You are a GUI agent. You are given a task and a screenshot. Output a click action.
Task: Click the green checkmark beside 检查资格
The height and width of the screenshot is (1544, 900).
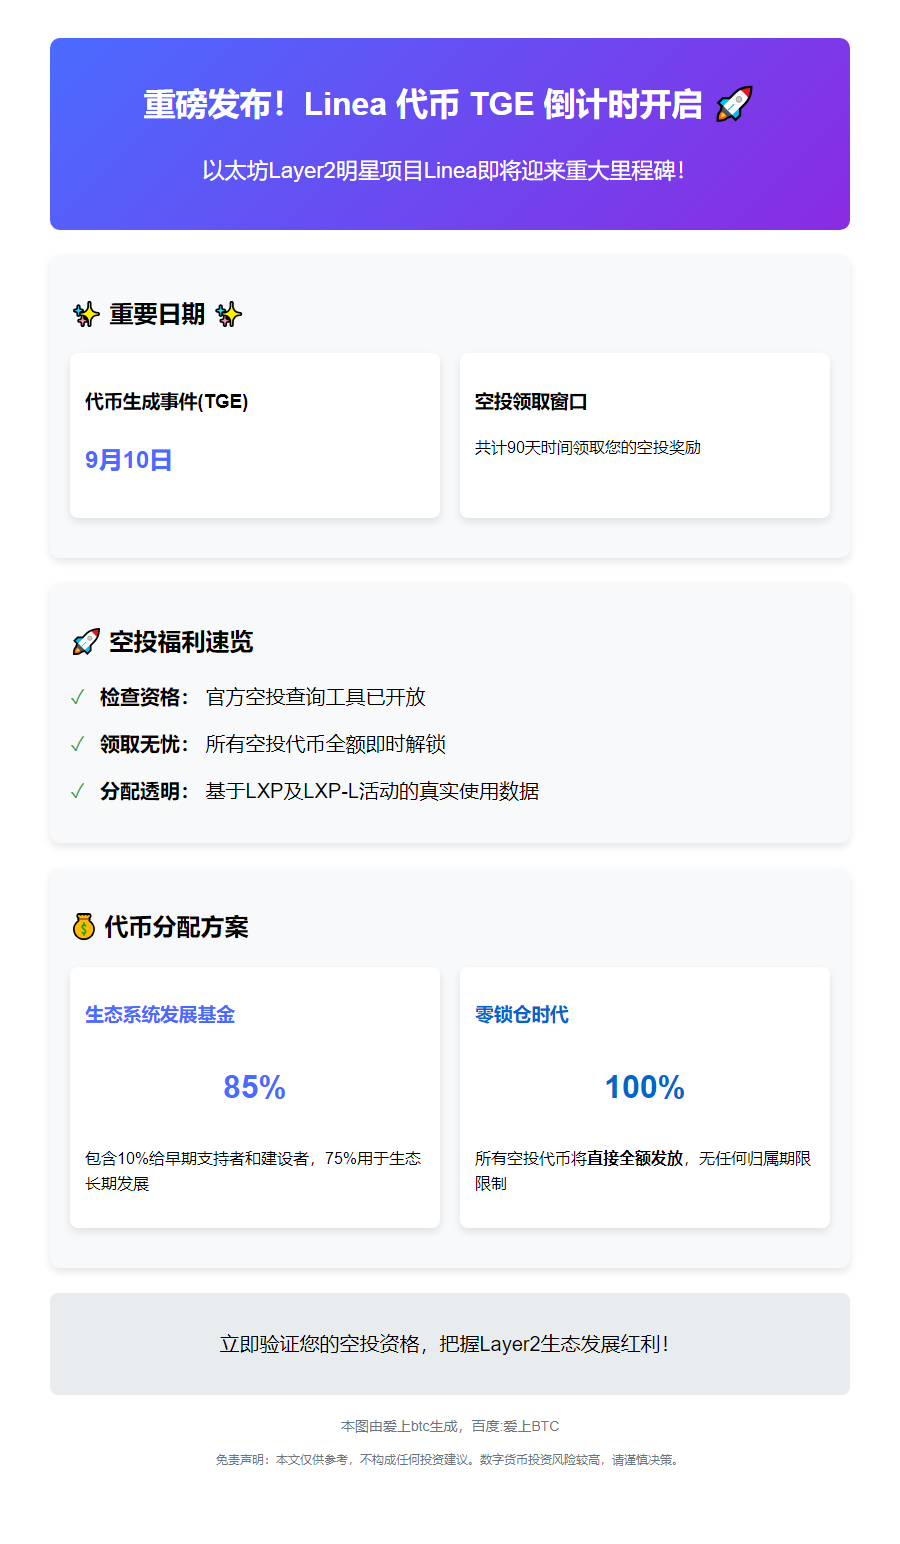tap(79, 697)
